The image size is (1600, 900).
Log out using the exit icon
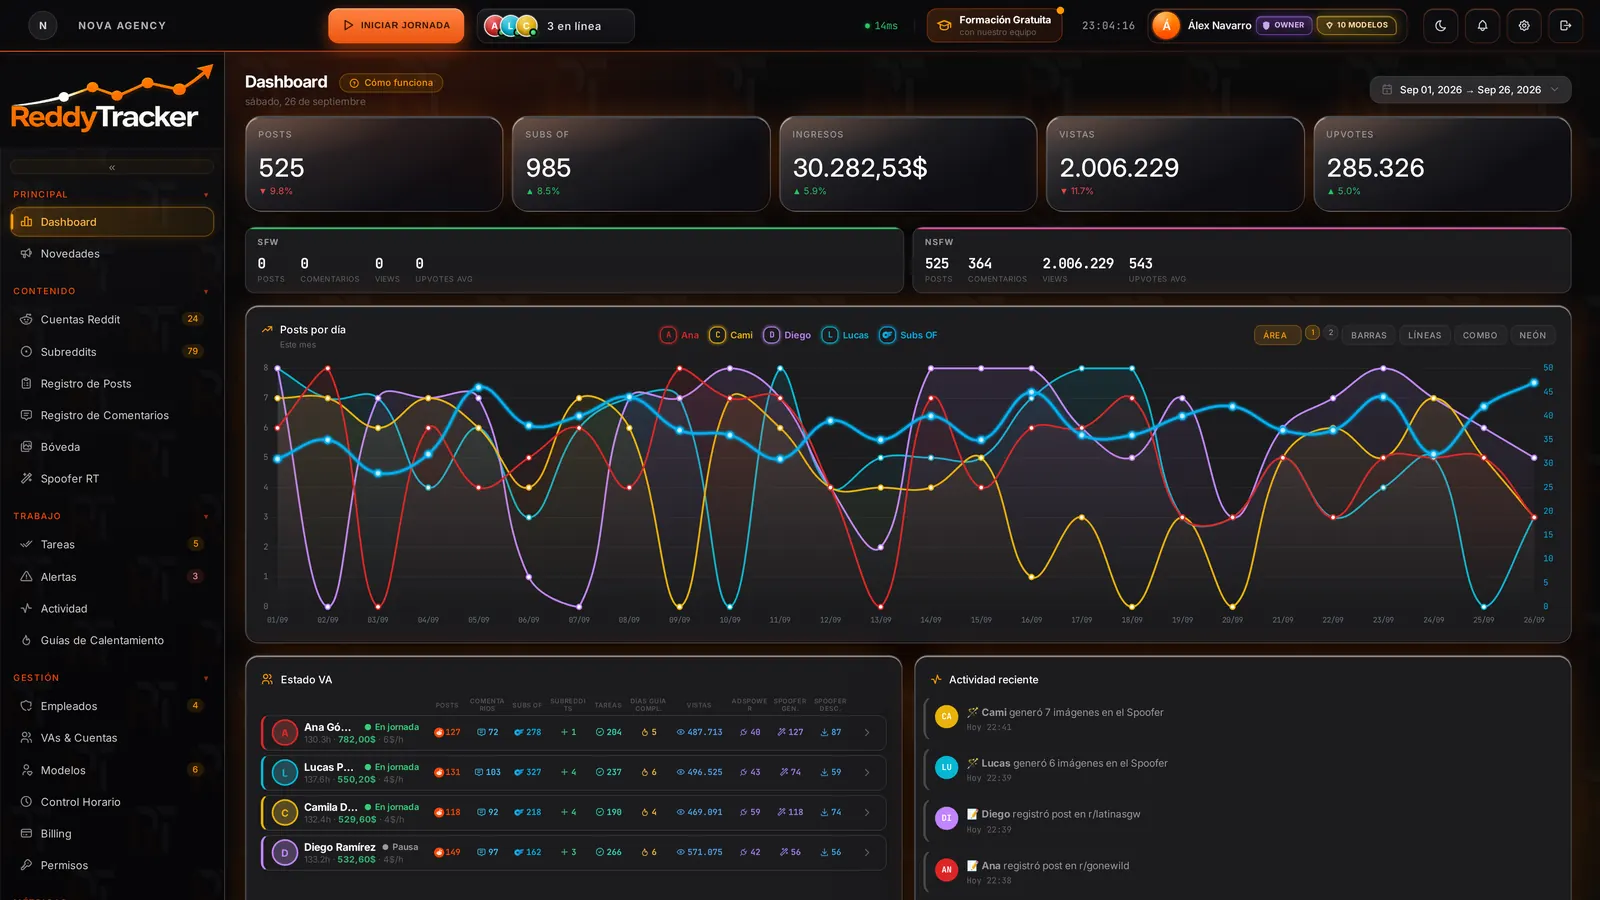click(x=1566, y=26)
